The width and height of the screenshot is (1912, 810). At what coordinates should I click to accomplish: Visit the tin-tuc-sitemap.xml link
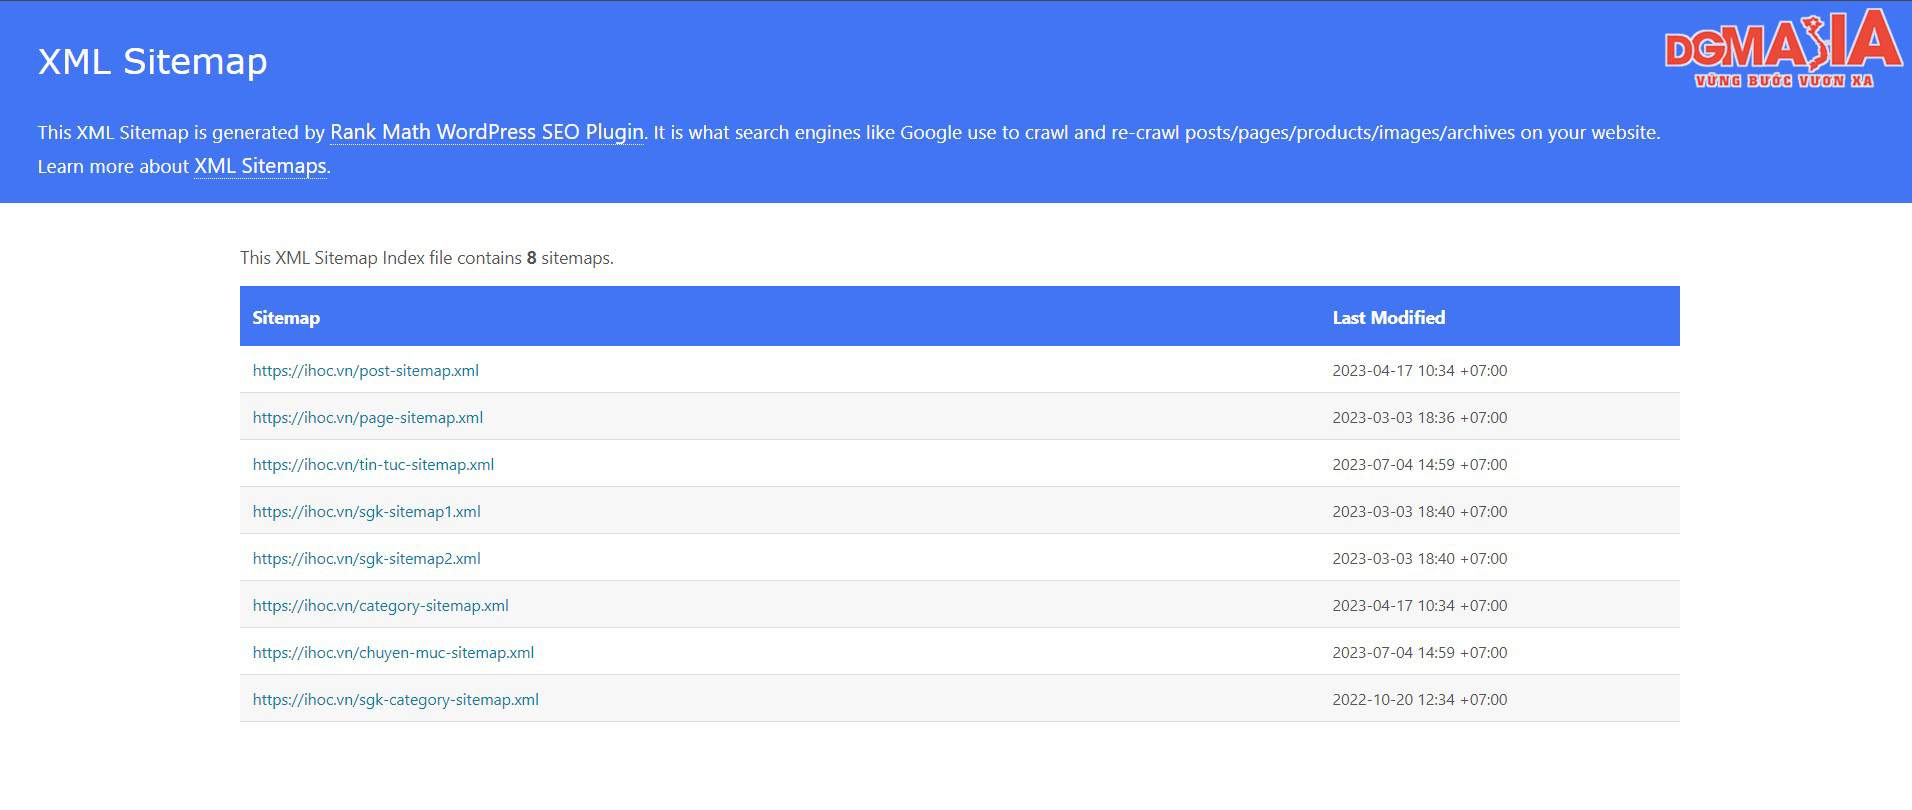coord(373,464)
